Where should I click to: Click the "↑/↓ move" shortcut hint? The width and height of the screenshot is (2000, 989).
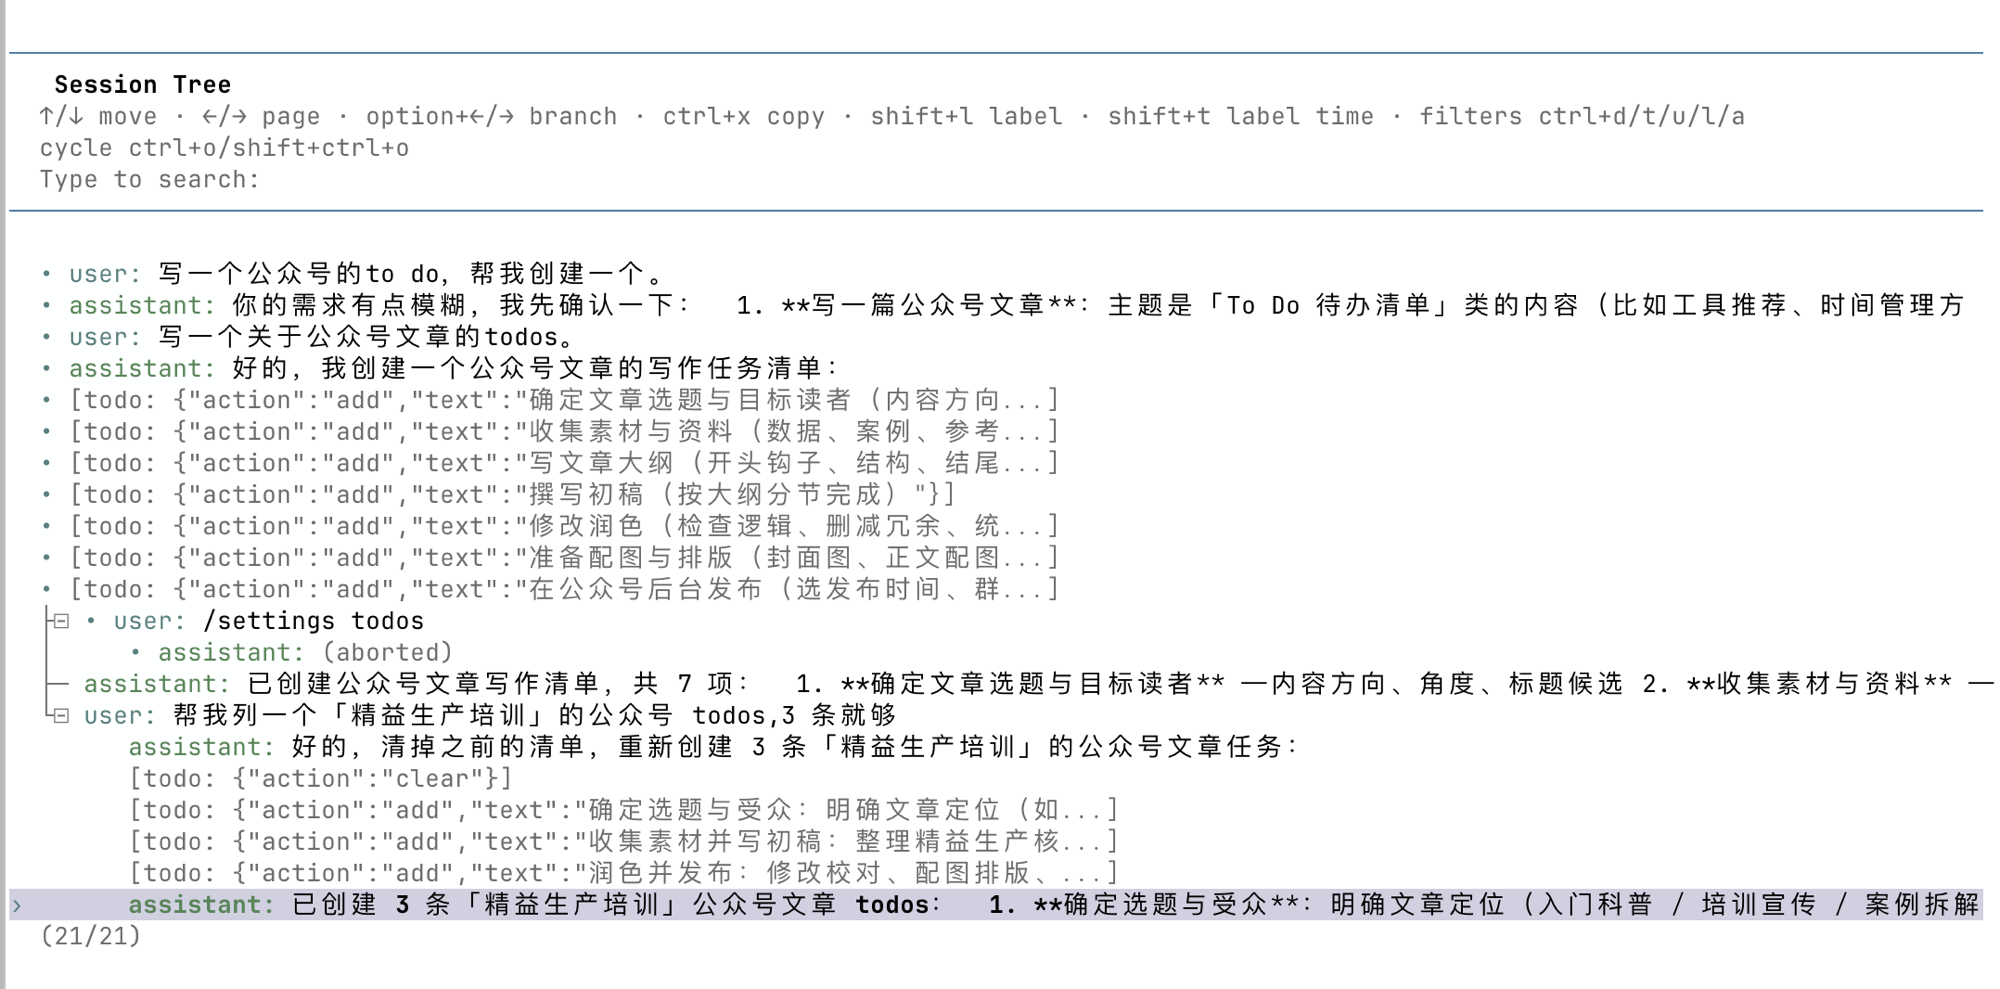pyautogui.click(x=98, y=117)
